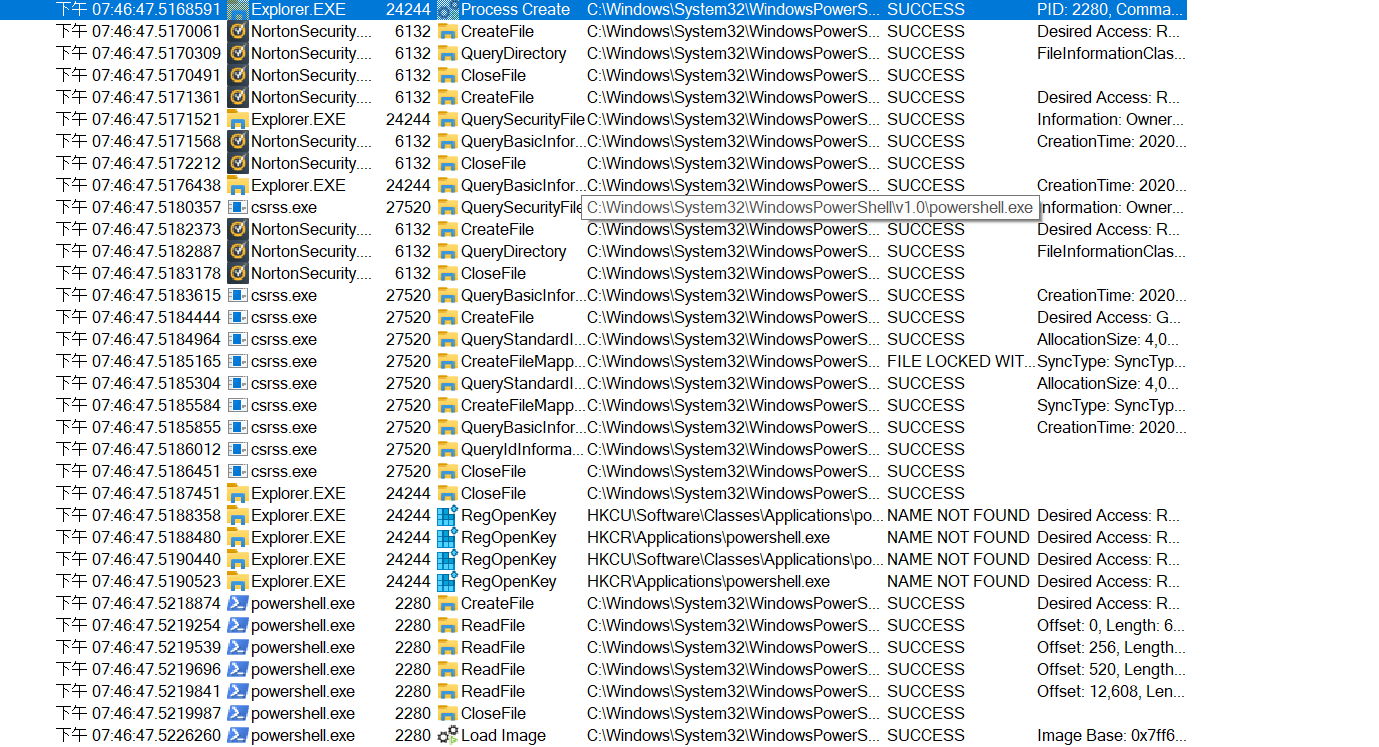The image size is (1379, 747).
Task: Click SUCCESS in the 07:46:47.5219841 row
Action: pyautogui.click(x=926, y=692)
